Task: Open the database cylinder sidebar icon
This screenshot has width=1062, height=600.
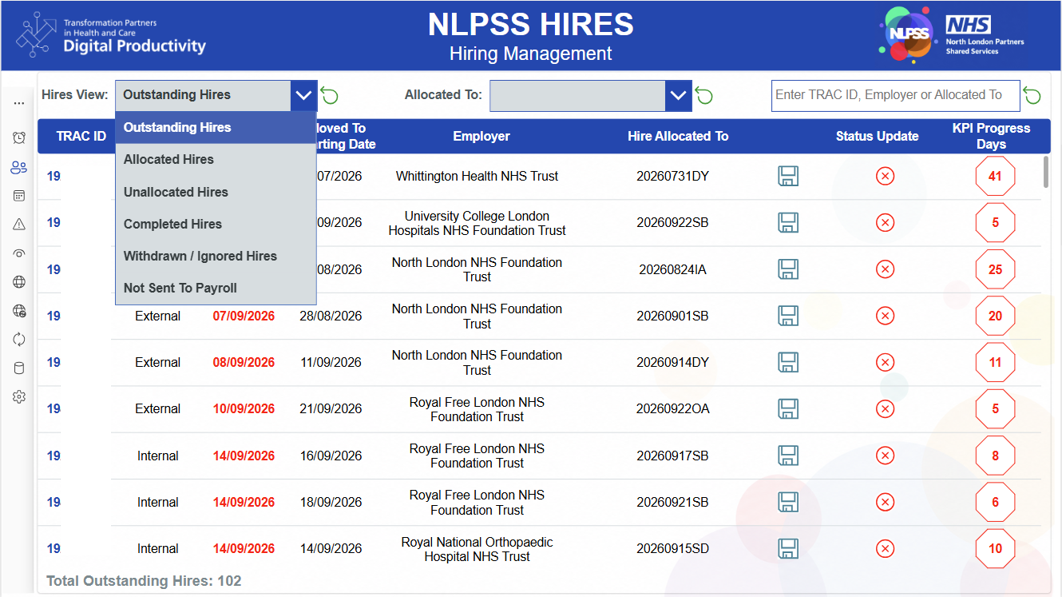Action: (19, 368)
